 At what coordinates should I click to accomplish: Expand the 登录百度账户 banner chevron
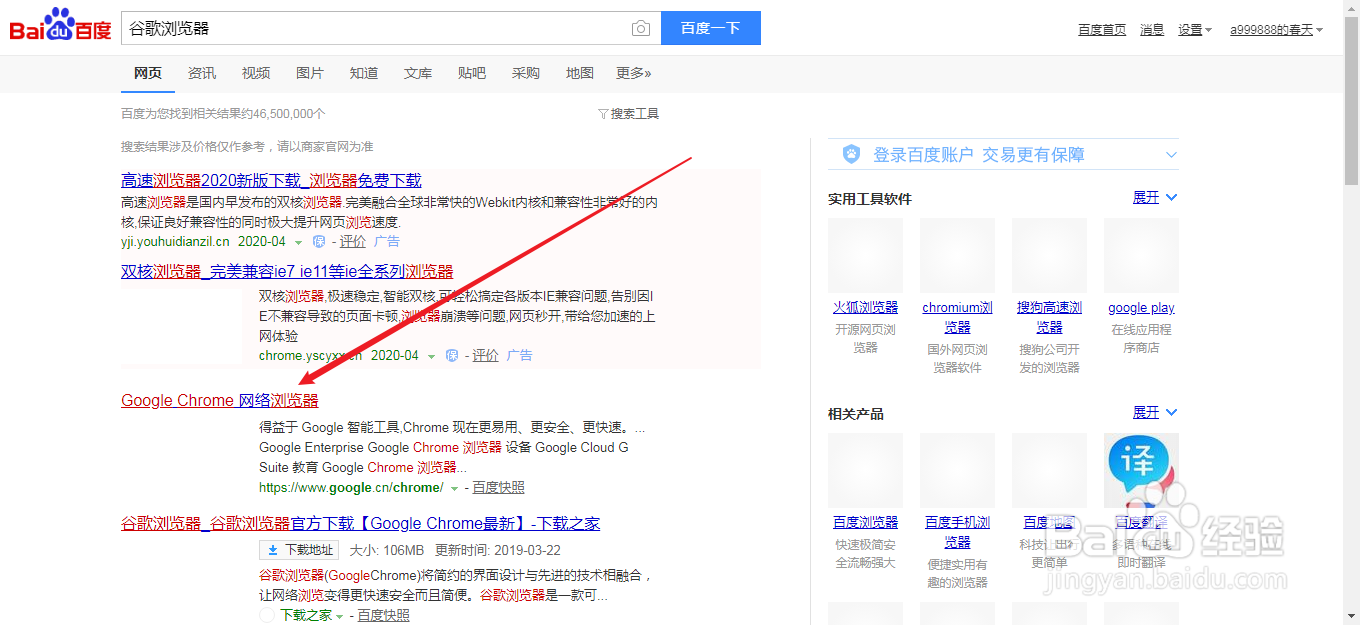click(1172, 155)
